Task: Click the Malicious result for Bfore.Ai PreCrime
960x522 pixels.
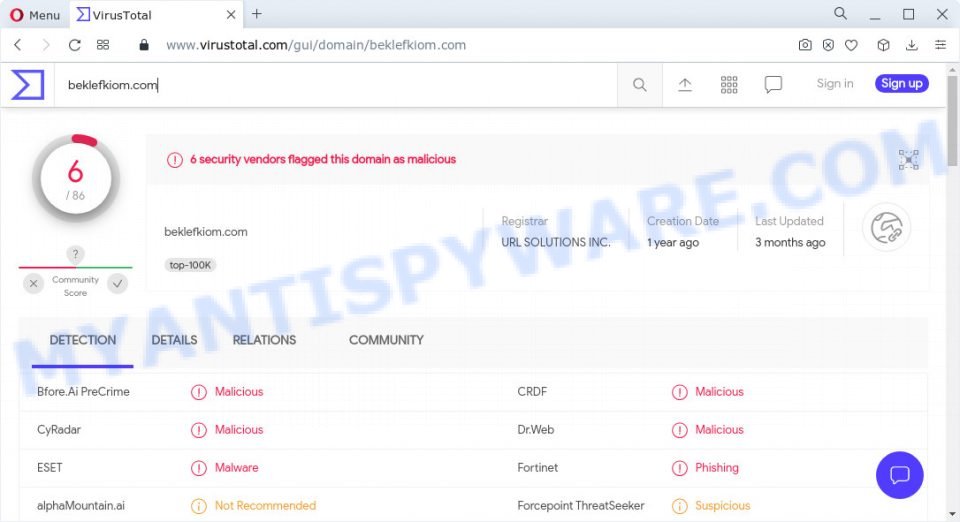Action: [x=239, y=392]
